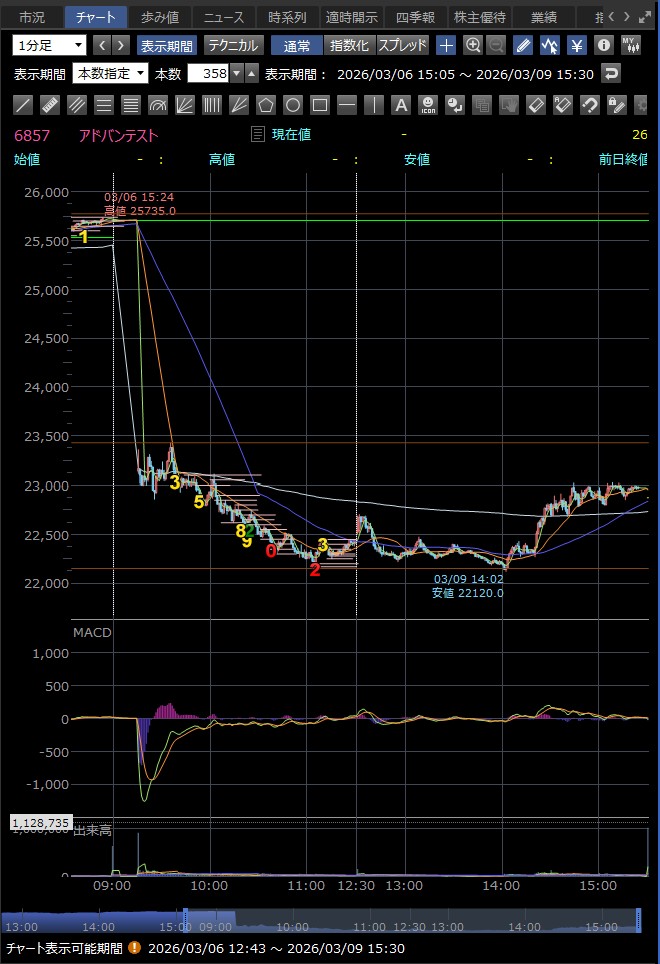Select the pentagon shape drawing tool
The width and height of the screenshot is (660, 964).
pyautogui.click(x=265, y=105)
